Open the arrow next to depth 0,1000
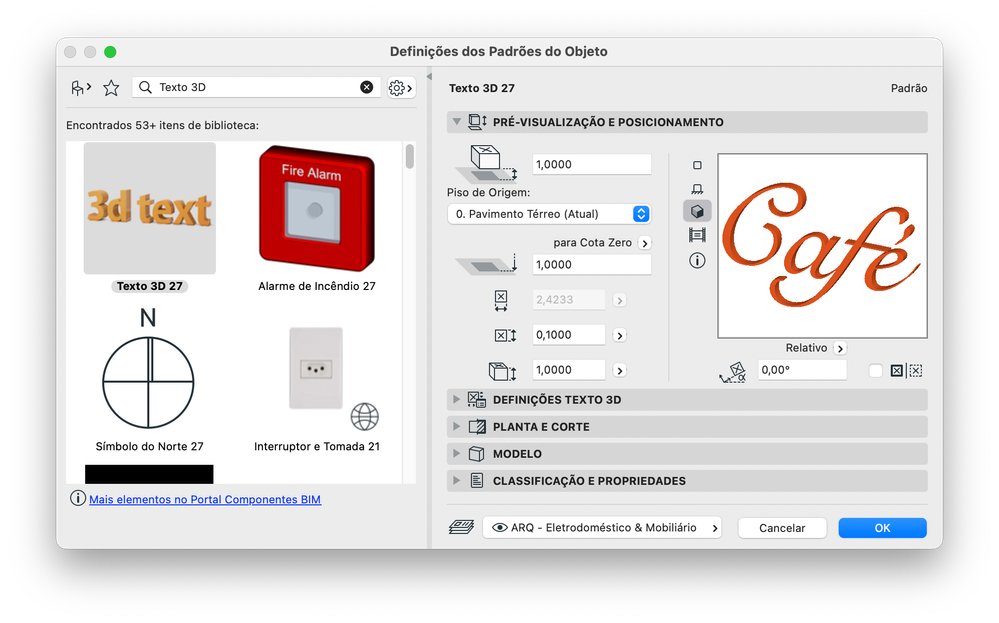The height and width of the screenshot is (623, 999). tap(619, 335)
